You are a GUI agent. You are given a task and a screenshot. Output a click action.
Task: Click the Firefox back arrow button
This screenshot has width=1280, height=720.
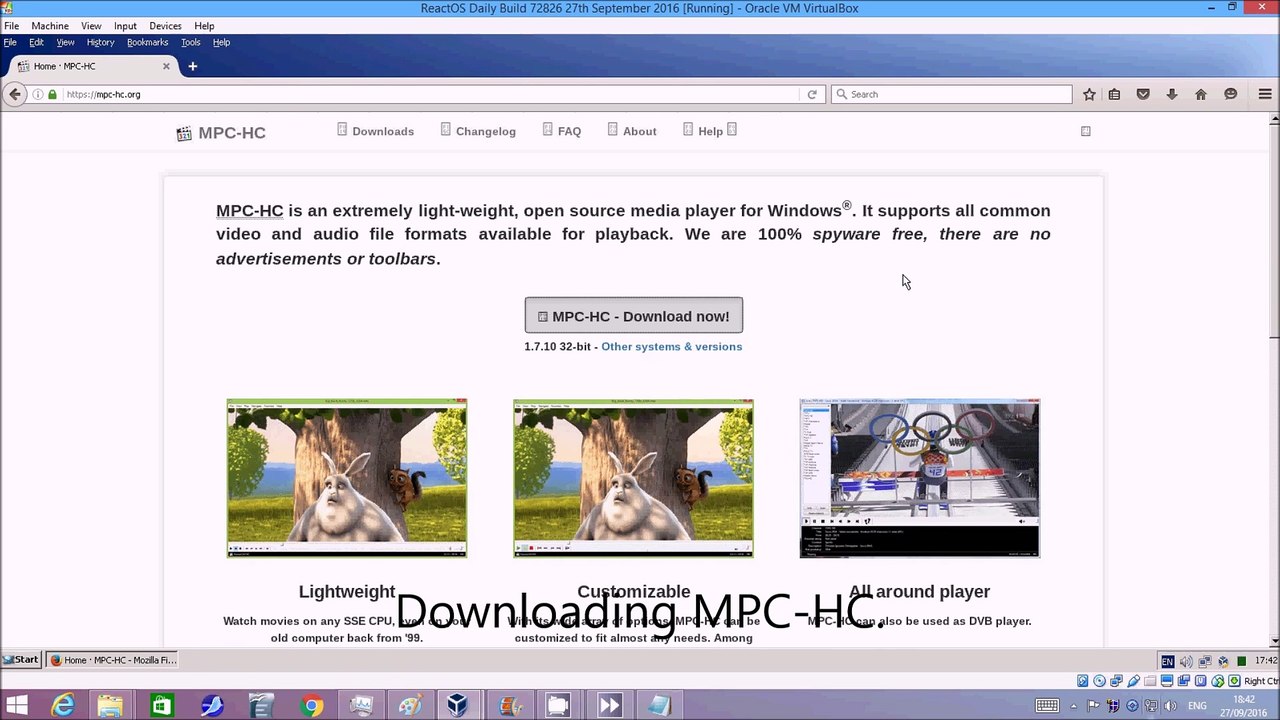tap(14, 94)
